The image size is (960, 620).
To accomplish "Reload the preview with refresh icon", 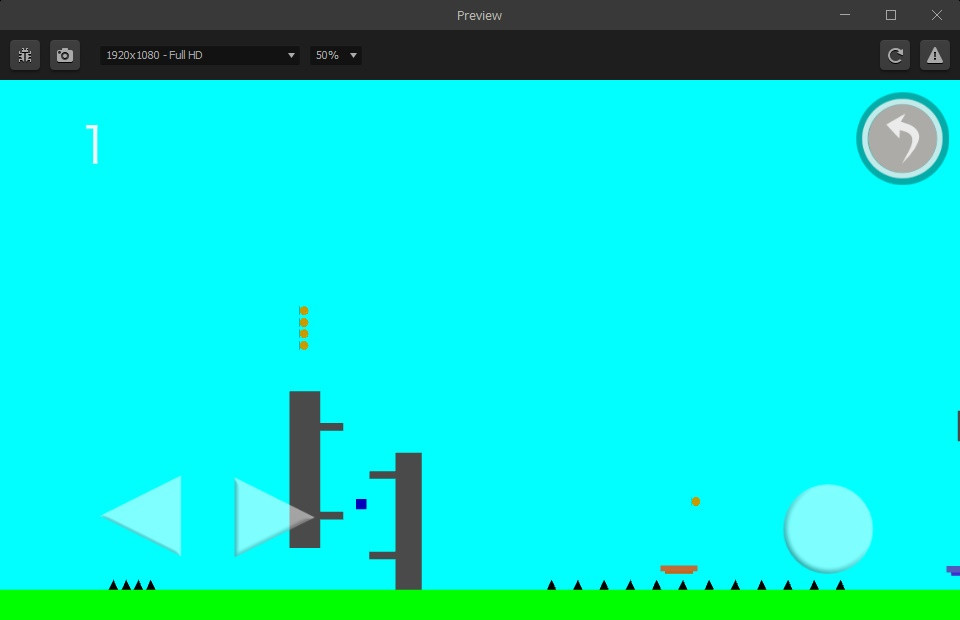I will click(894, 55).
